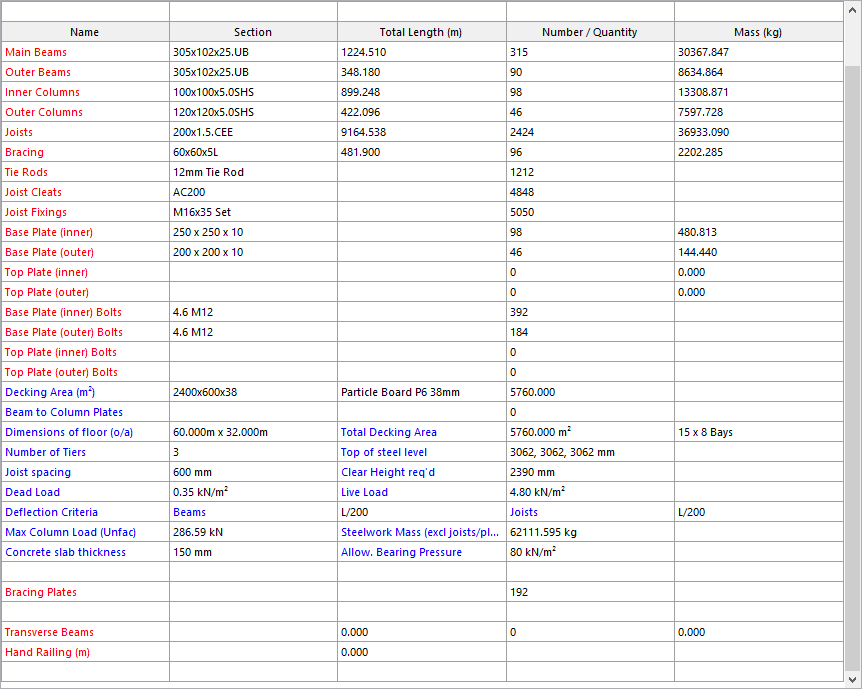Click the vertical scrollbar down arrow

(853, 679)
